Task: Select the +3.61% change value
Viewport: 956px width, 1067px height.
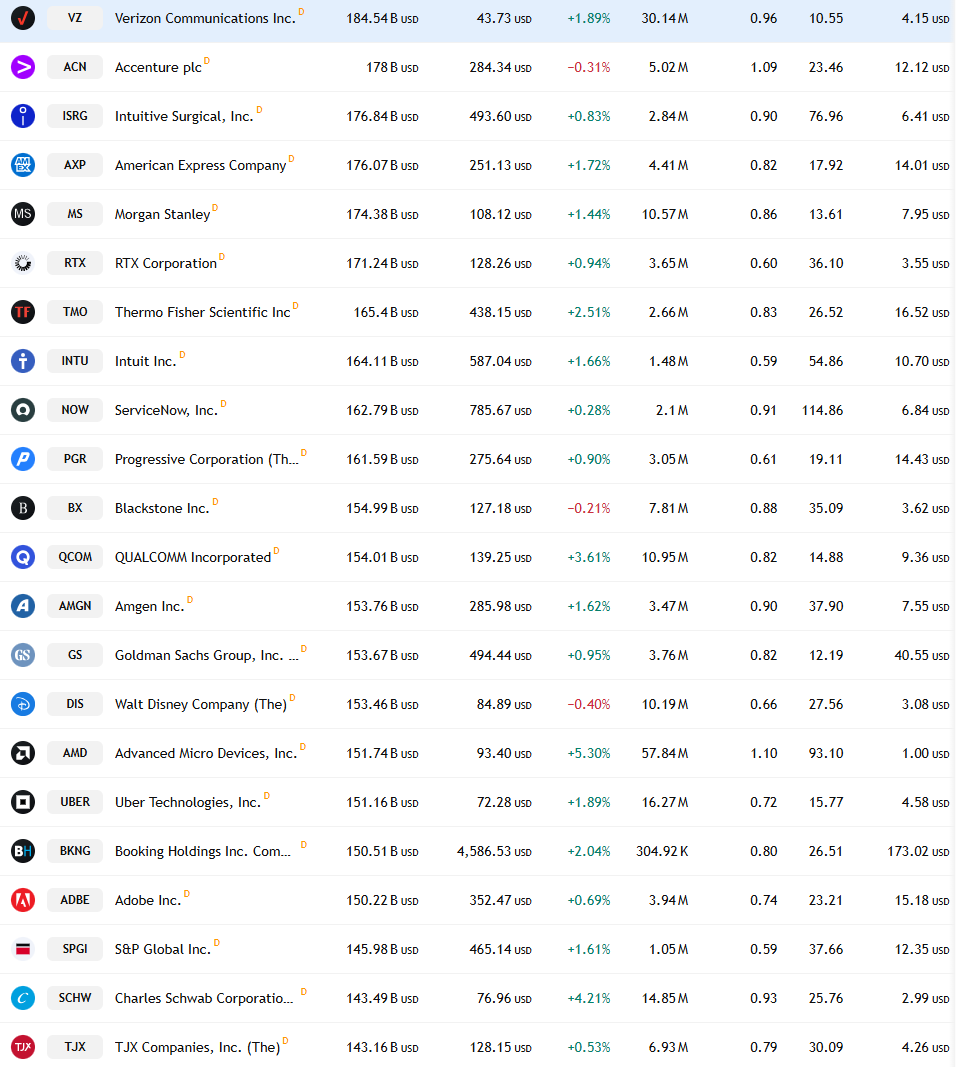Action: (x=589, y=557)
